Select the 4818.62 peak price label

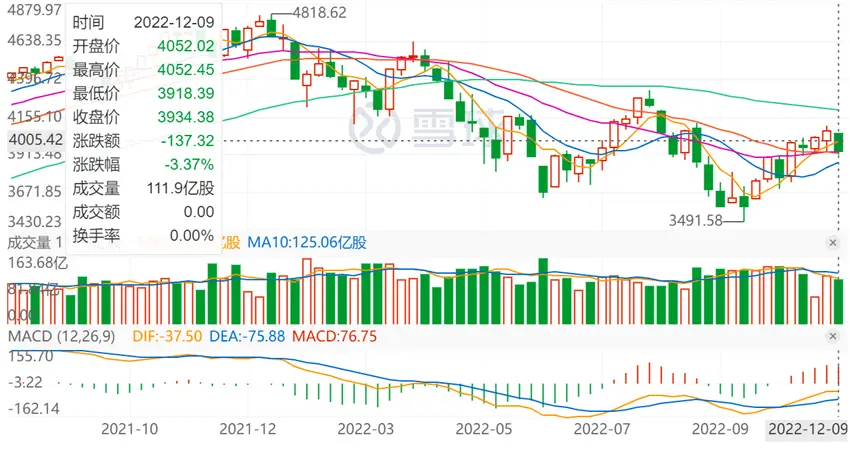(x=319, y=12)
